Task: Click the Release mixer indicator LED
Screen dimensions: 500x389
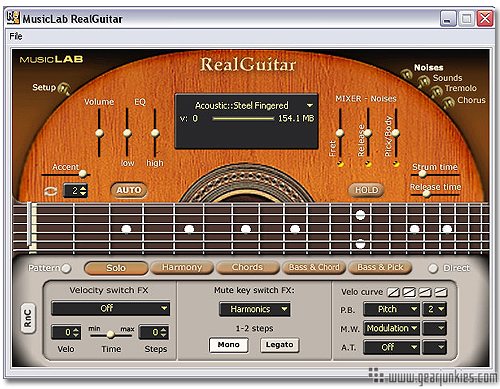Action: pyautogui.click(x=368, y=164)
